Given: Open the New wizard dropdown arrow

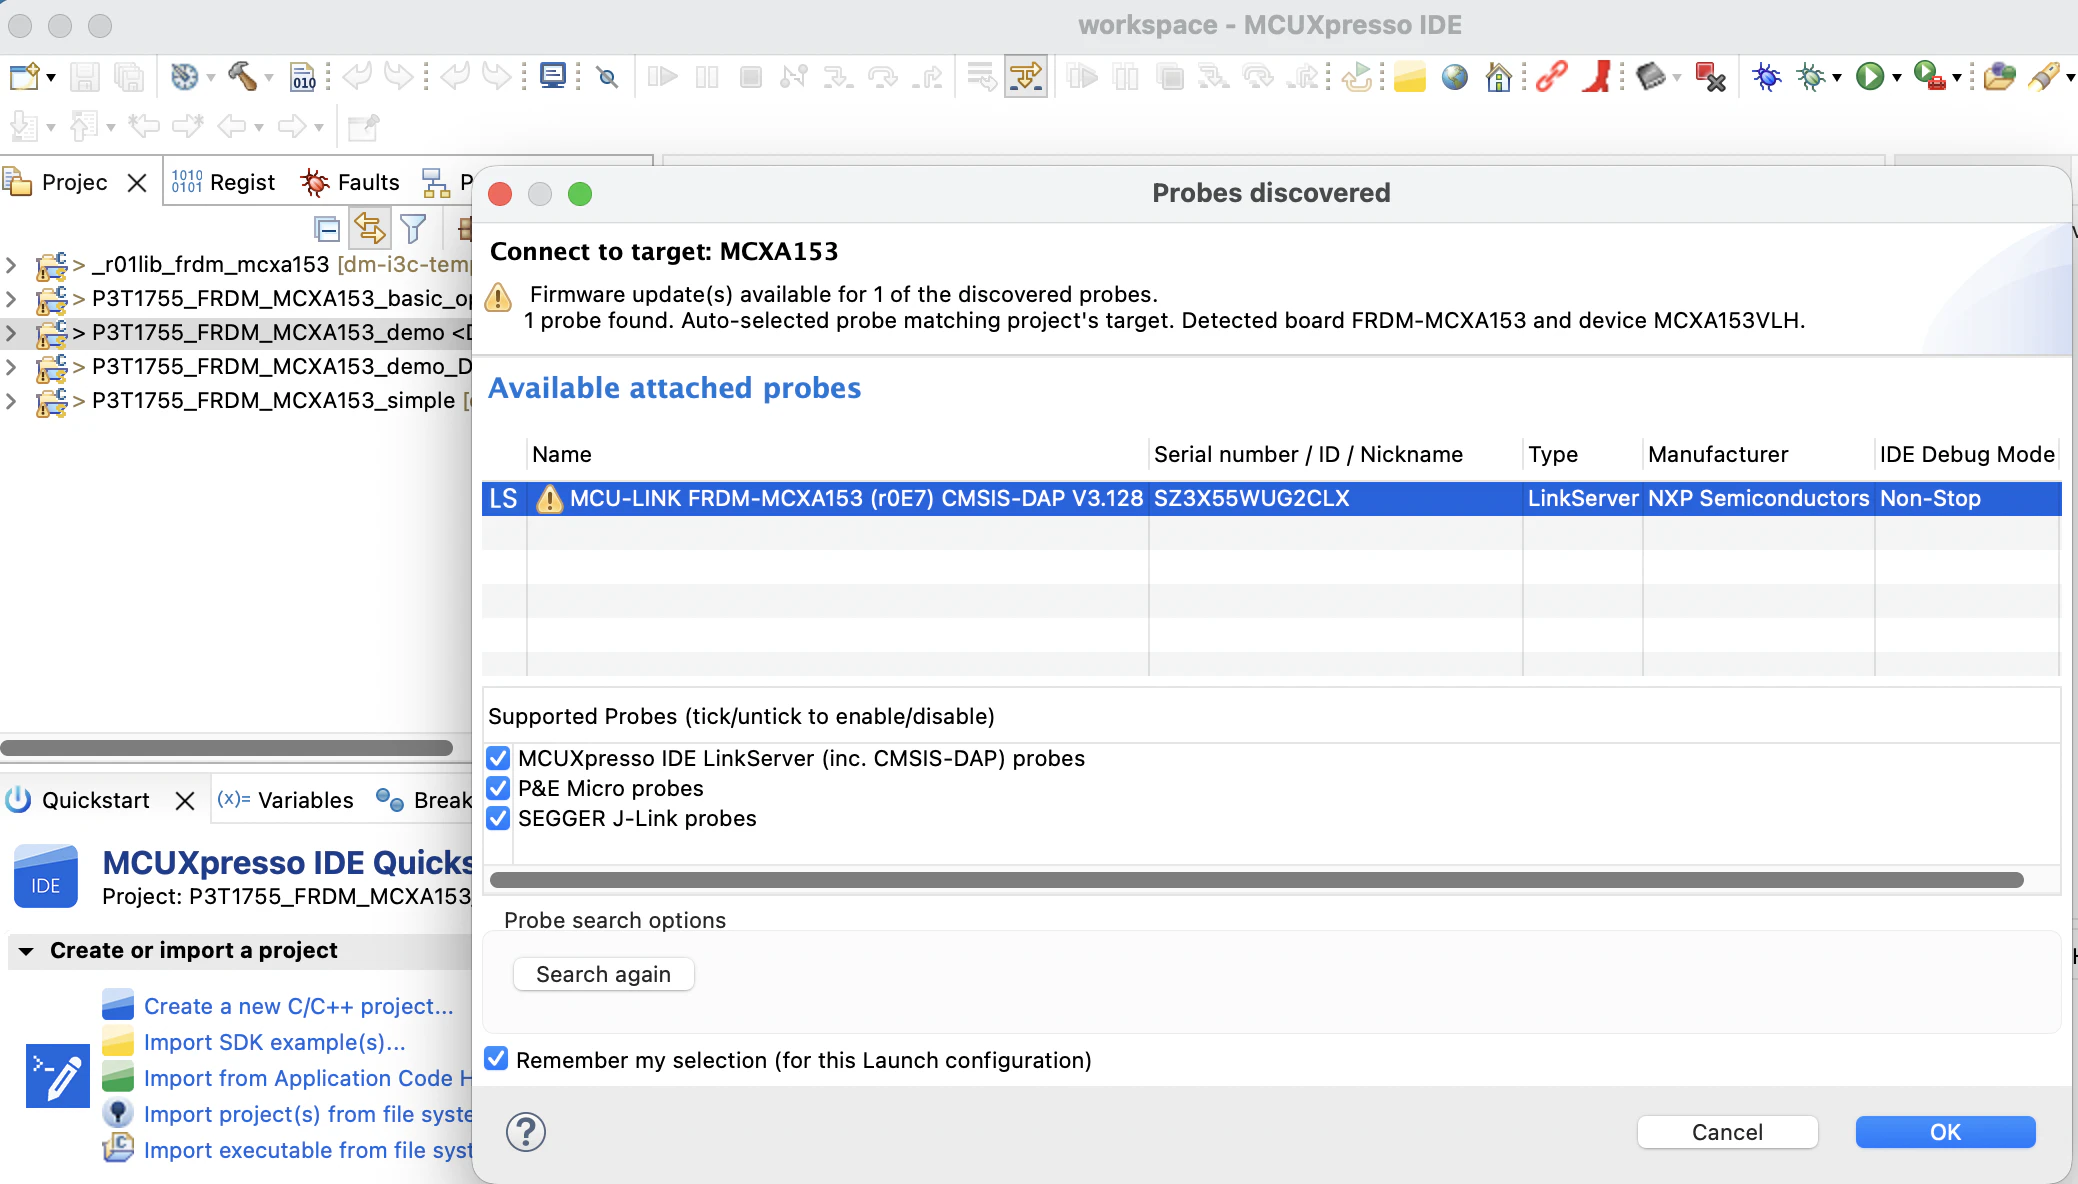Looking at the screenshot, I should coord(51,77).
